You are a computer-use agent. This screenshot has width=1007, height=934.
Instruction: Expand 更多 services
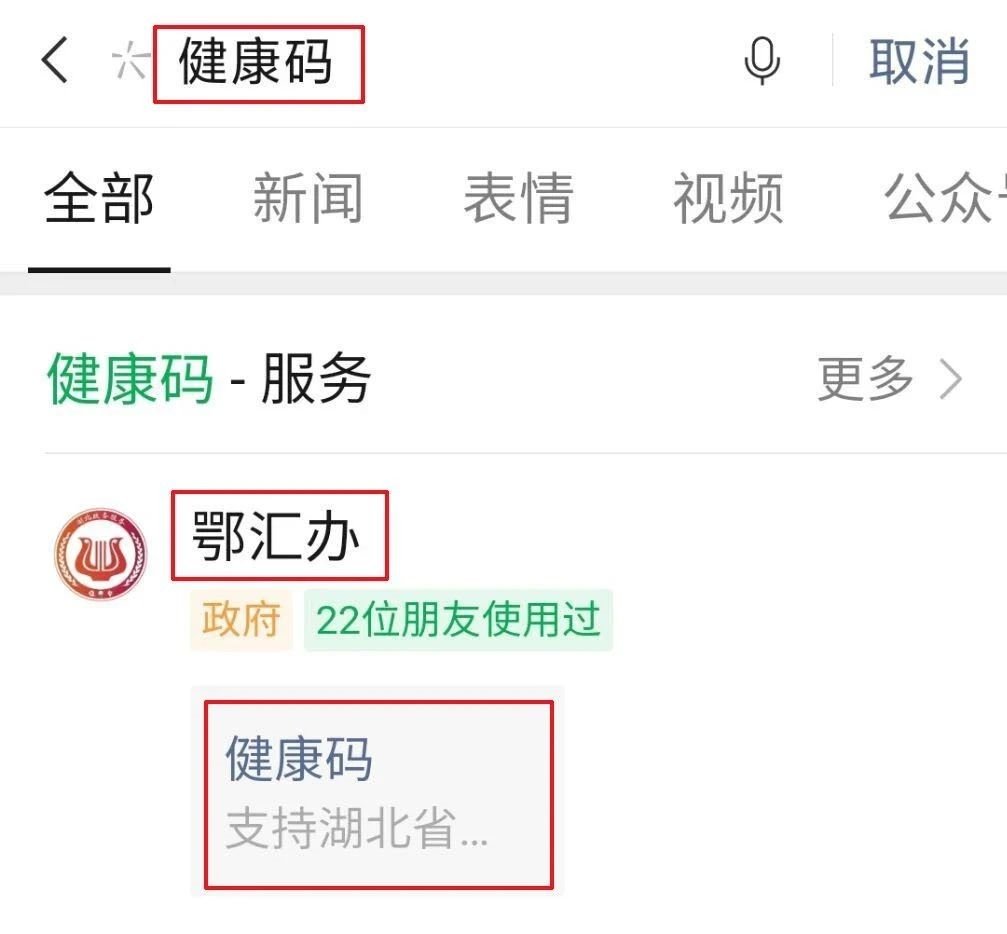click(866, 379)
